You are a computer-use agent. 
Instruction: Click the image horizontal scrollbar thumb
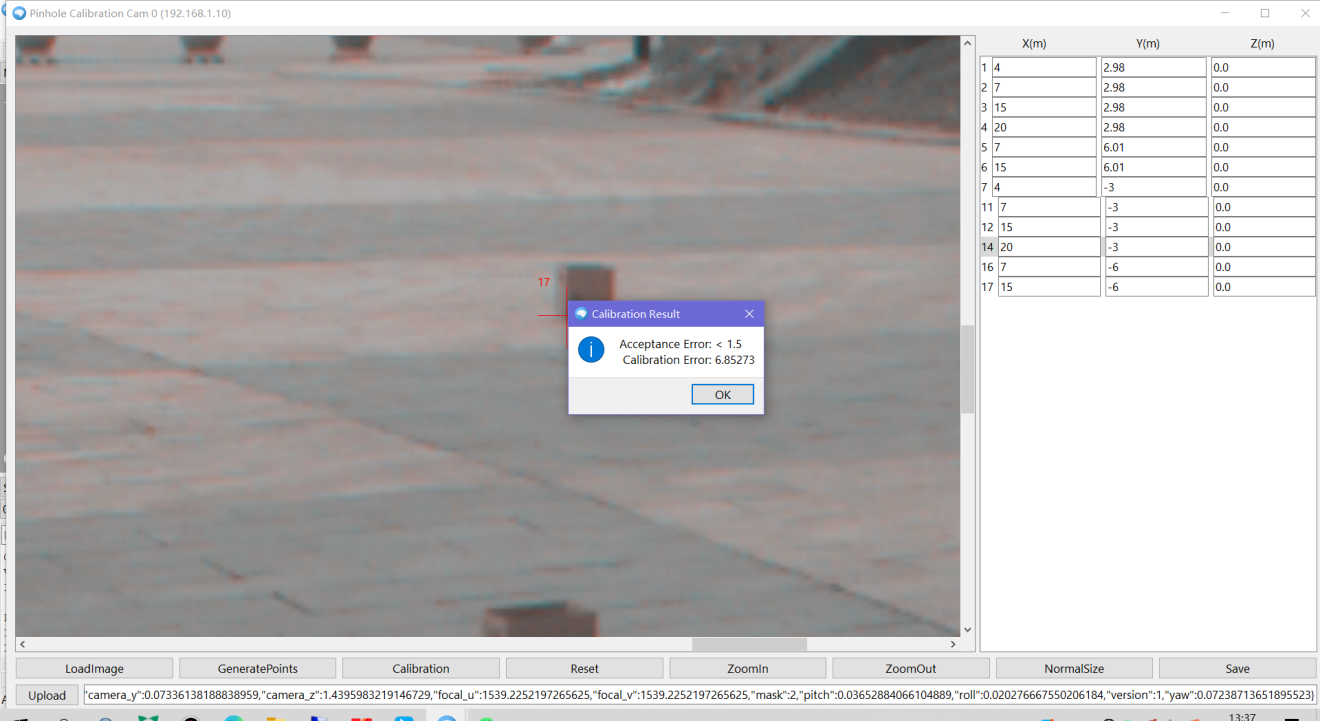(749, 645)
